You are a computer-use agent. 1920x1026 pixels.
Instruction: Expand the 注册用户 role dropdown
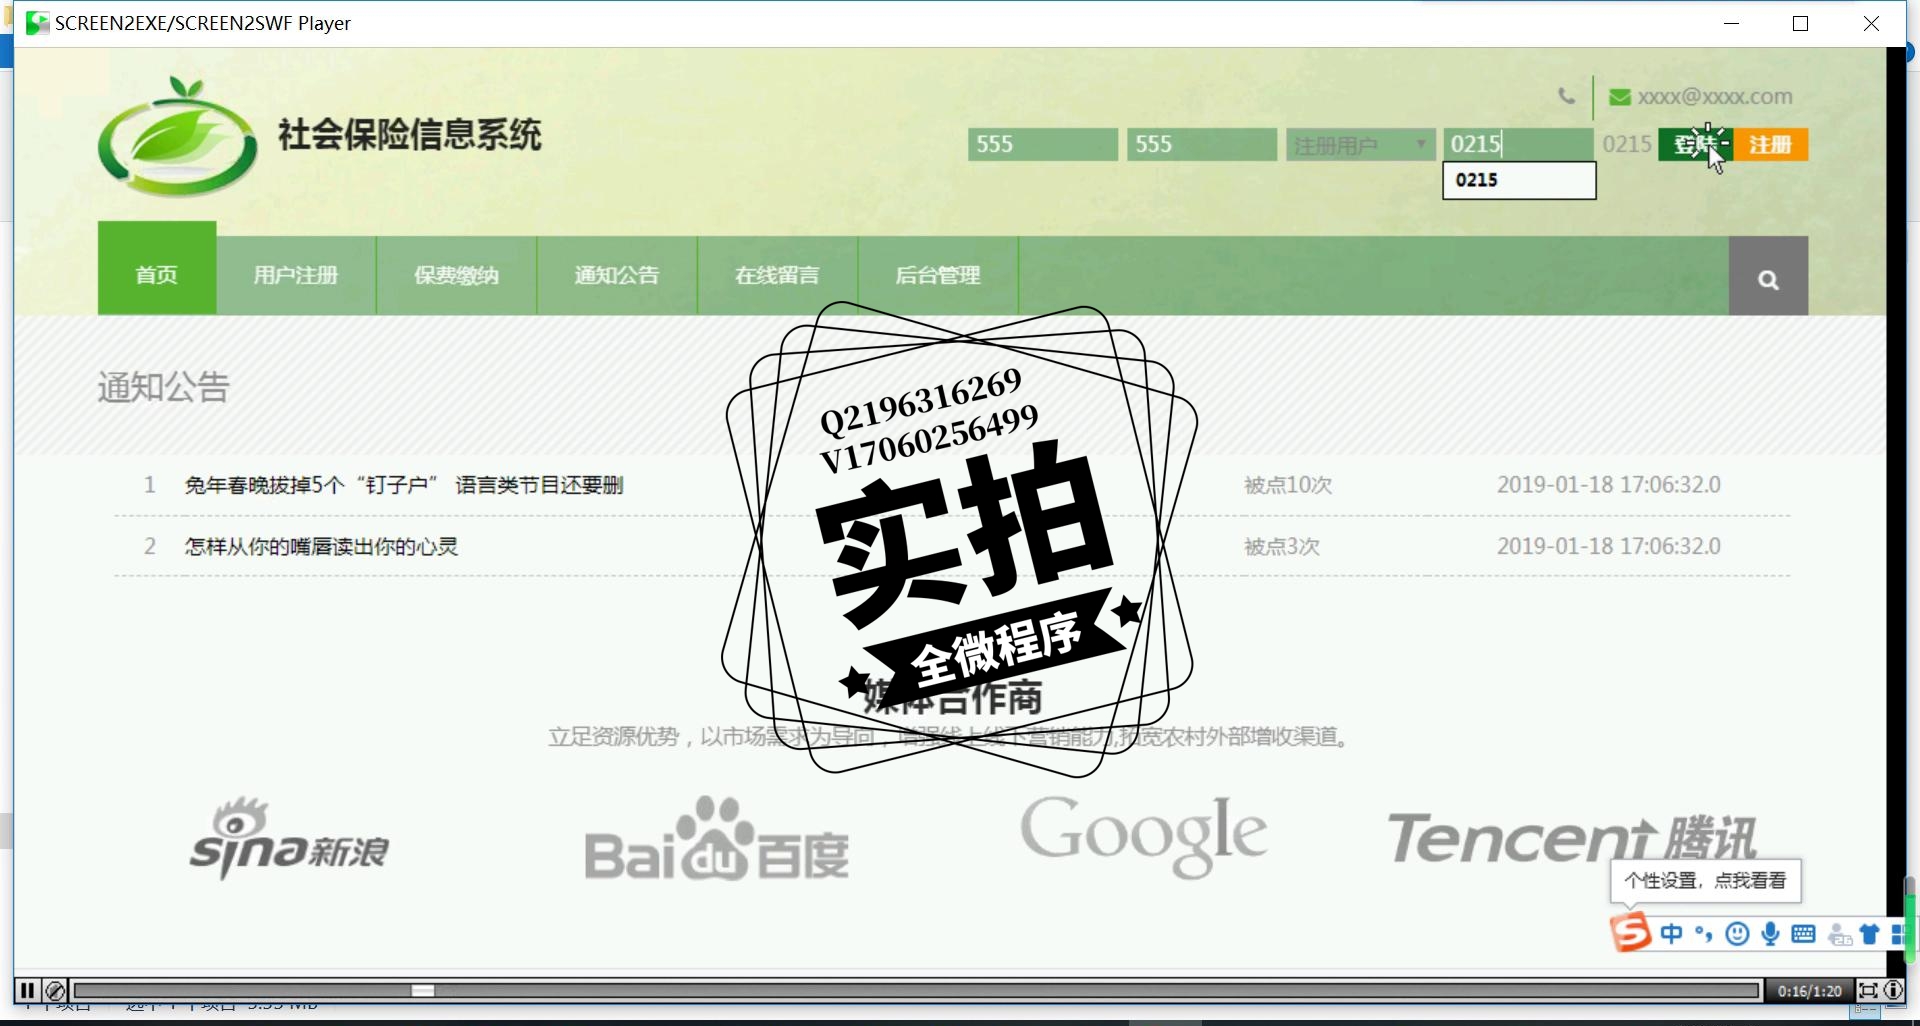pos(1361,145)
